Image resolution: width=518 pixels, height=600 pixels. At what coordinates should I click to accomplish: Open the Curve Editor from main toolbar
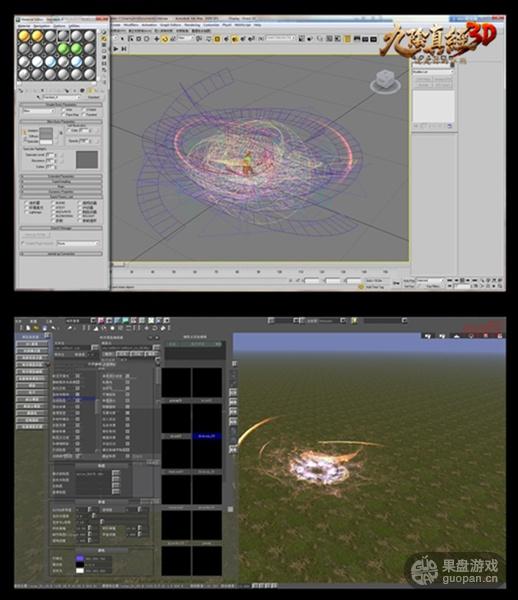(x=329, y=39)
